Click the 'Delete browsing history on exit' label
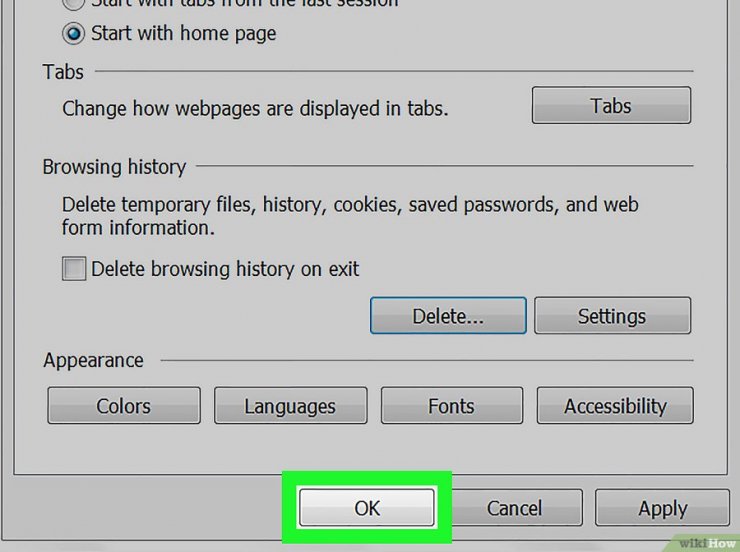The width and height of the screenshot is (740, 552). point(225,269)
